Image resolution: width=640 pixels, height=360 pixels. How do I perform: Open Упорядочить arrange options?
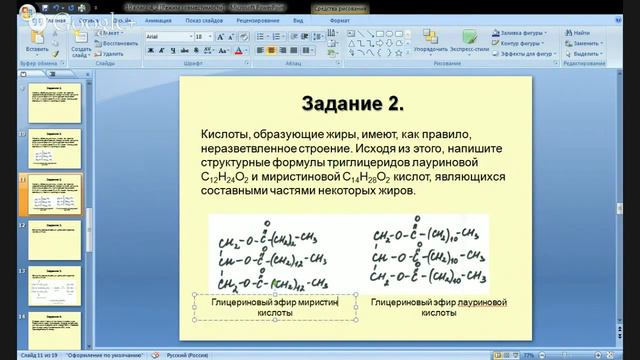tap(430, 41)
